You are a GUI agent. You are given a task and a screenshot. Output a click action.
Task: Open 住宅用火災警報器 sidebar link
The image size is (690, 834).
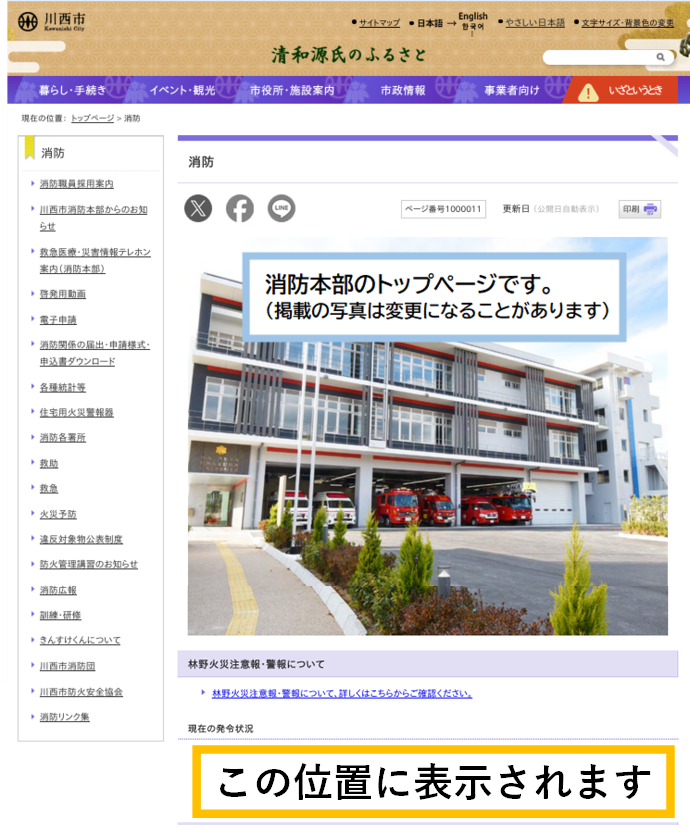click(x=77, y=412)
